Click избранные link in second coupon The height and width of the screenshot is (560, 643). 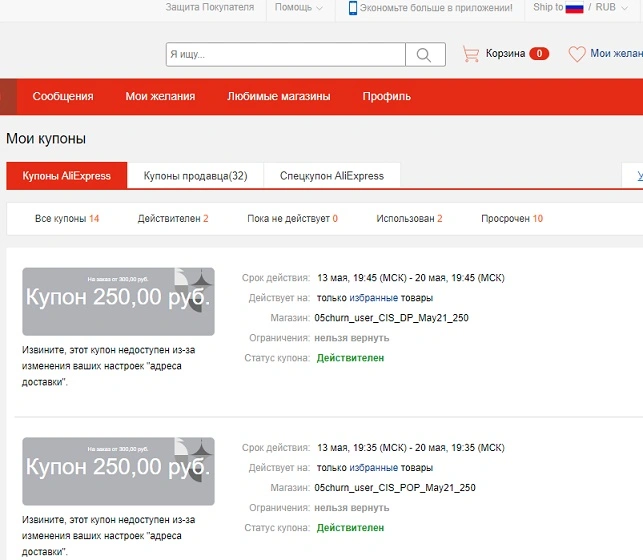(x=374, y=467)
